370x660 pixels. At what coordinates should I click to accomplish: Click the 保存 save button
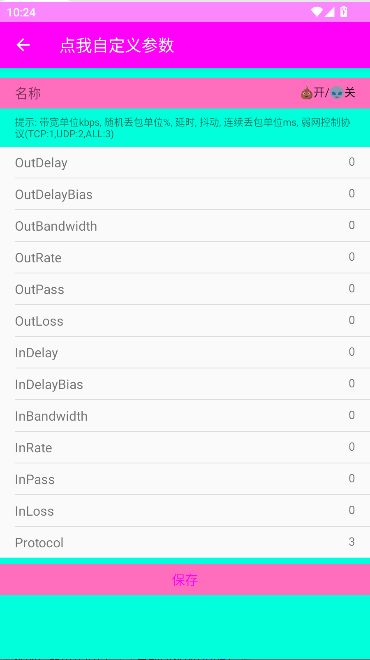(185, 580)
